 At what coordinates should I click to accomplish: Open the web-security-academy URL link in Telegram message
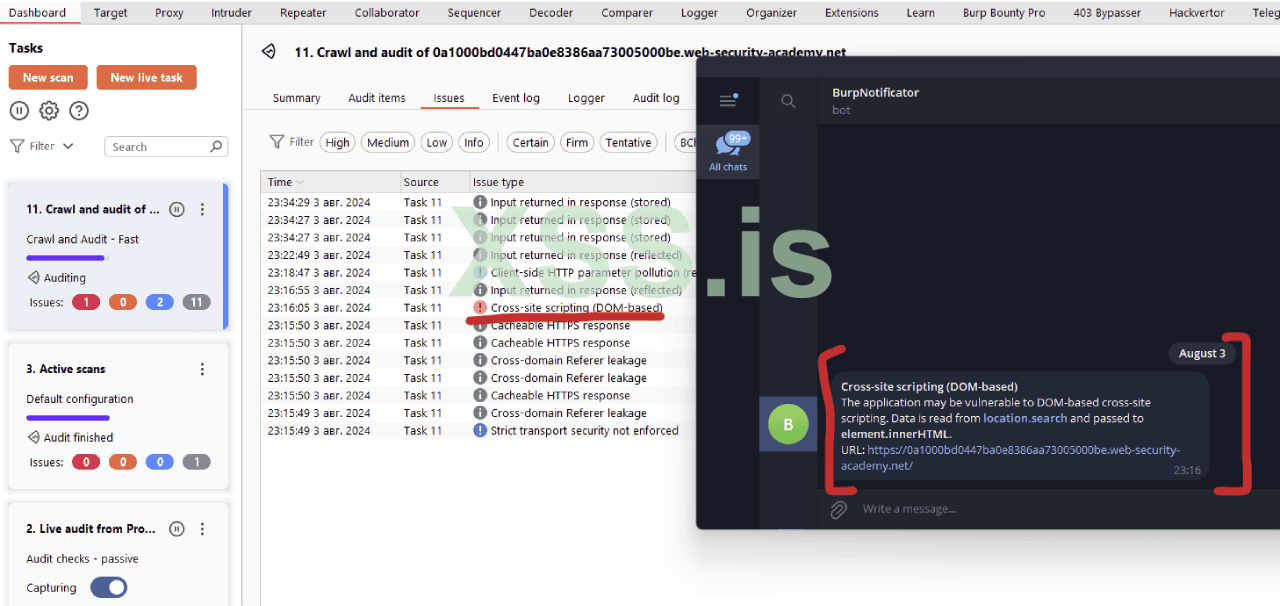(1010, 458)
